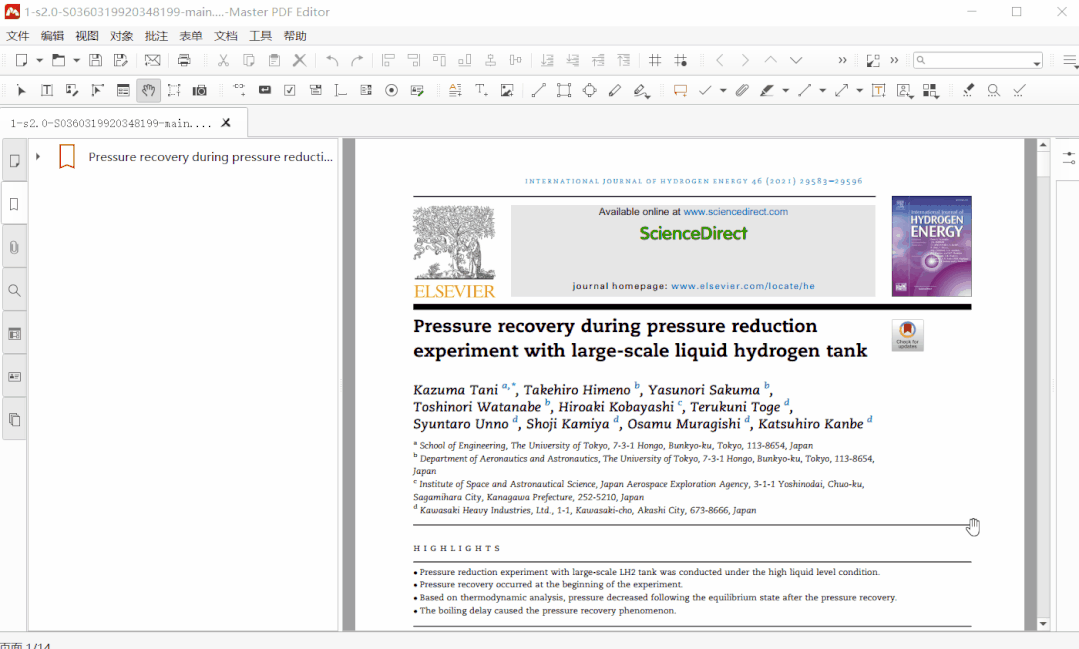Viewport: 1079px width, 649px height.
Task: Add a Checkbox form field tool
Action: [x=290, y=90]
